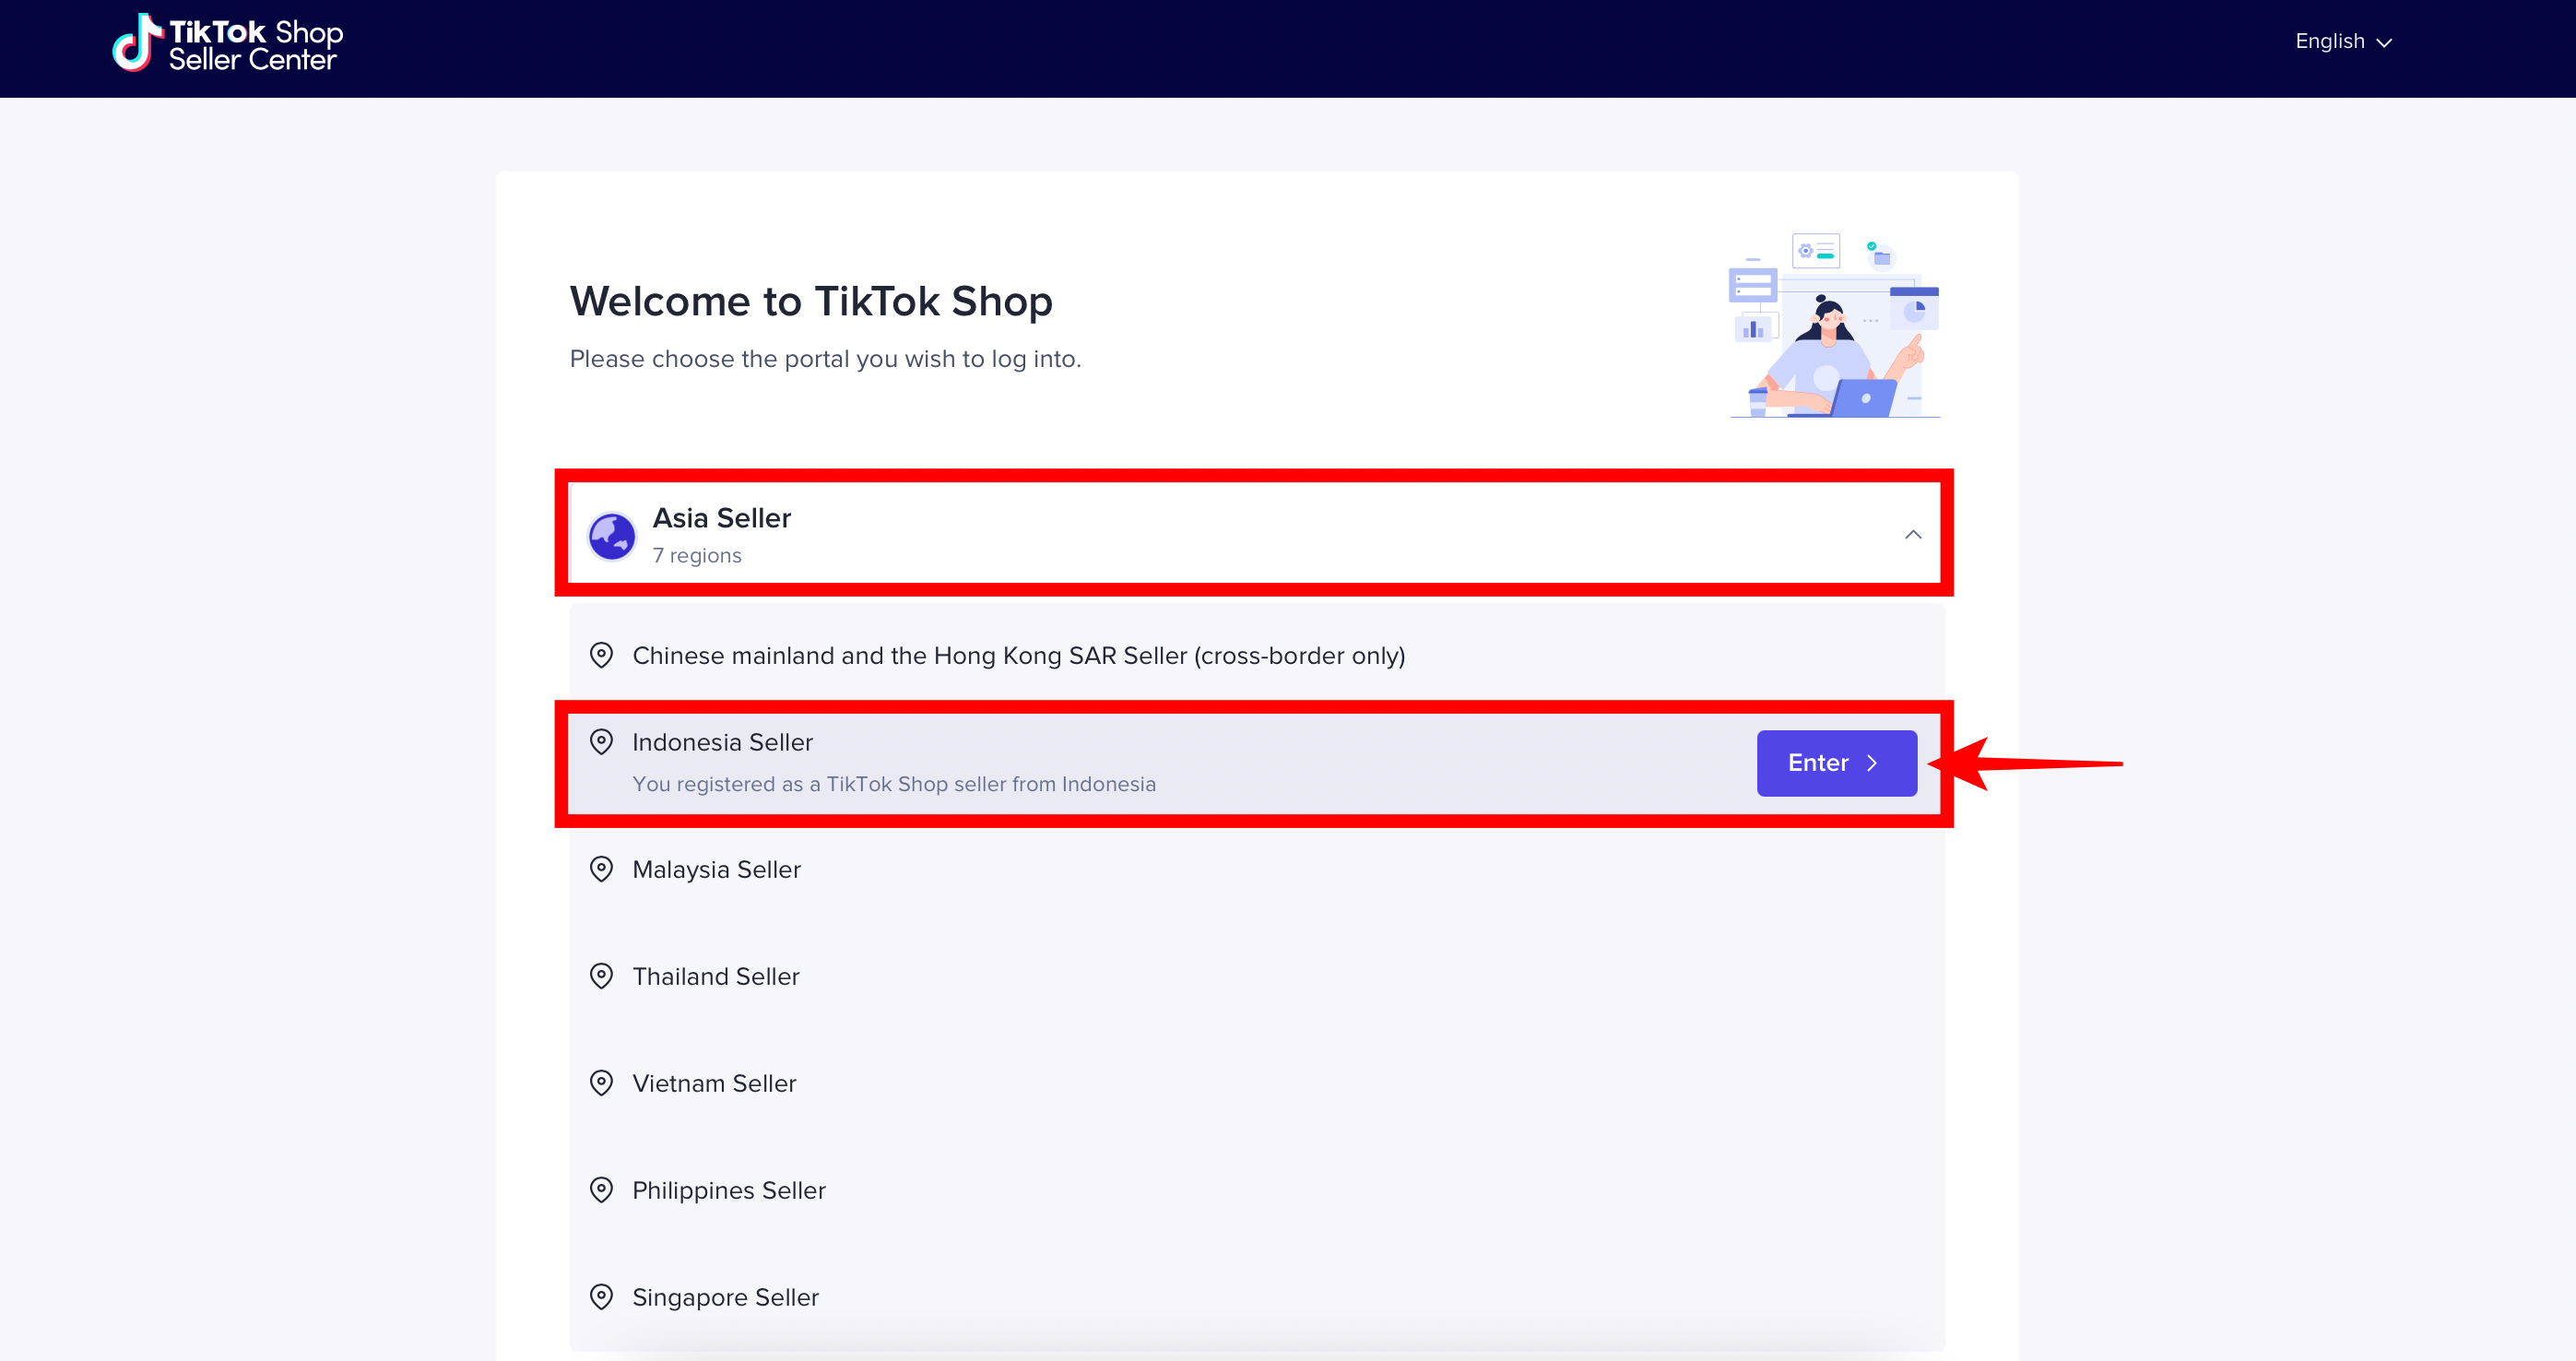This screenshot has height=1361, width=2576.
Task: Click the welcome illustration image
Action: tap(1834, 325)
